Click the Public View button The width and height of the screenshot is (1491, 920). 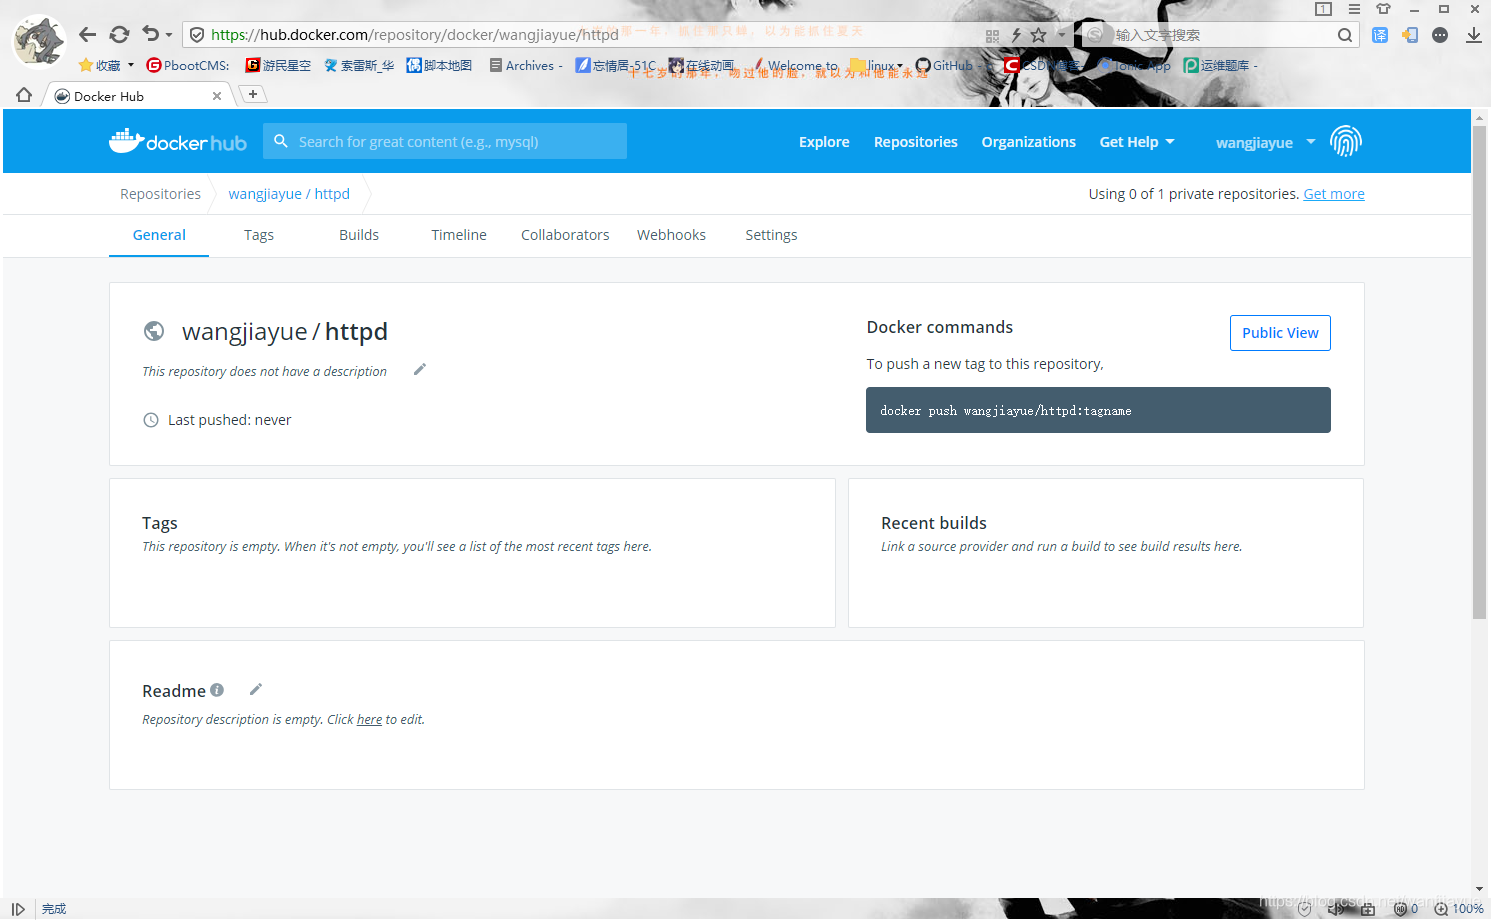pos(1280,333)
